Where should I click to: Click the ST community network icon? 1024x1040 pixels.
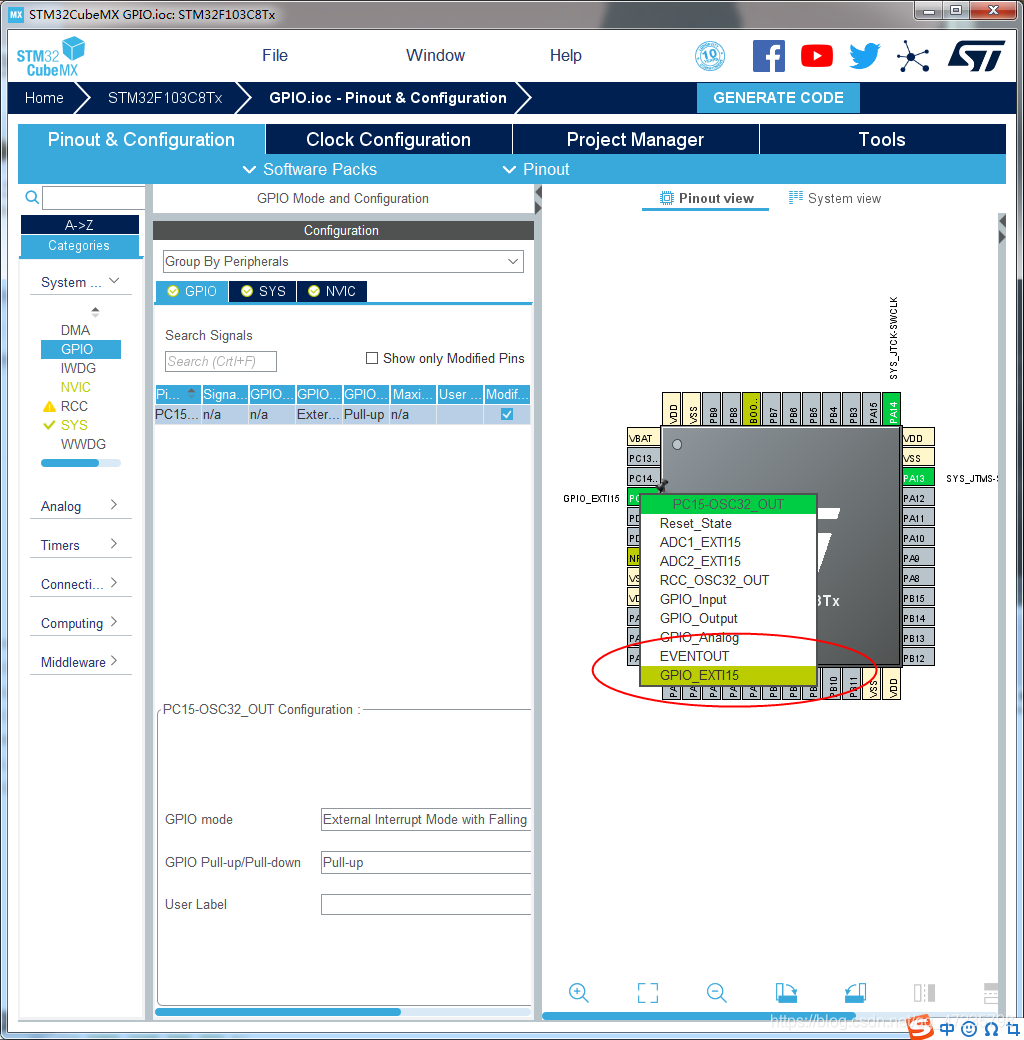pyautogui.click(x=913, y=56)
